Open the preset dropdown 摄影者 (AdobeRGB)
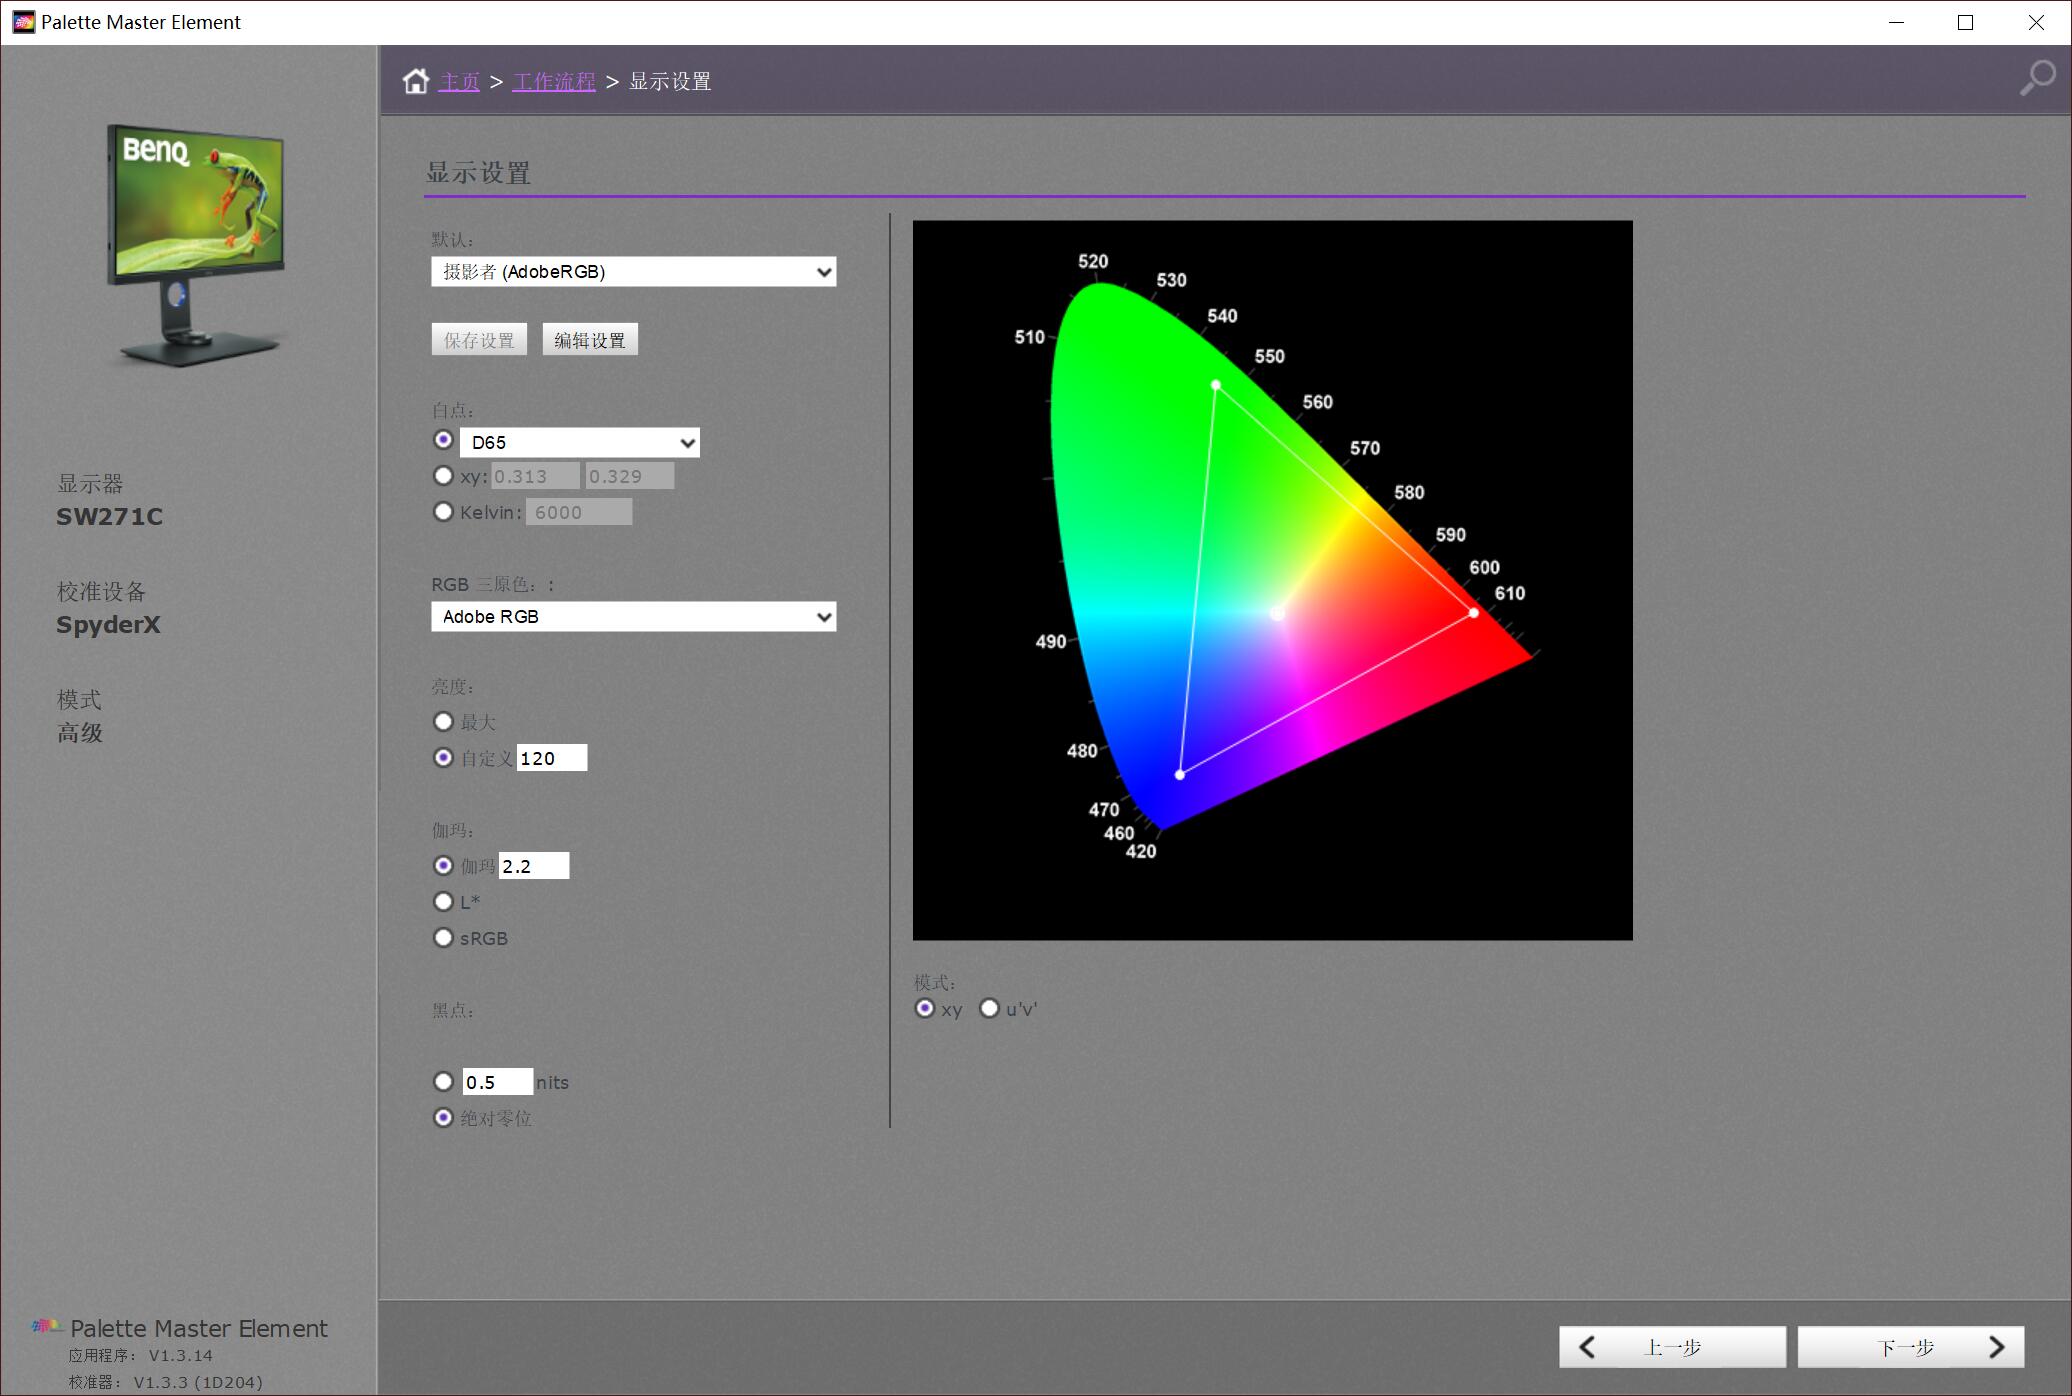This screenshot has height=1396, width=2072. click(x=633, y=272)
